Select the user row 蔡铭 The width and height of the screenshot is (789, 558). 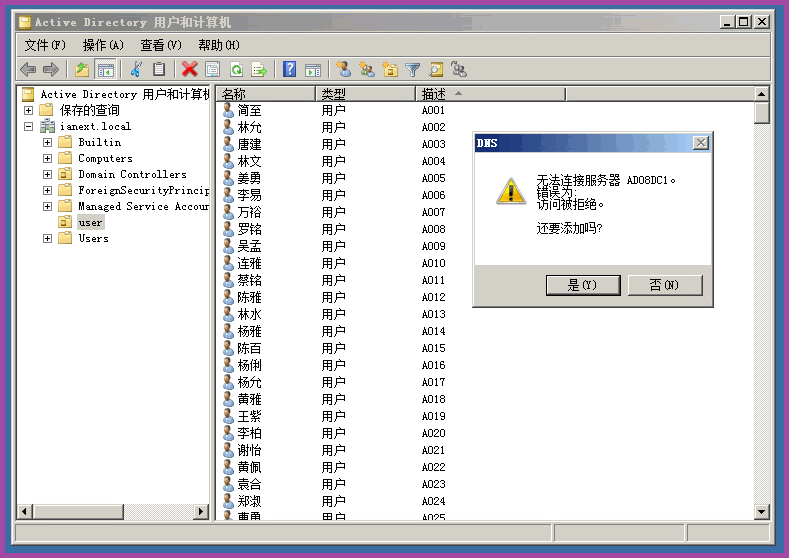tap(249, 280)
